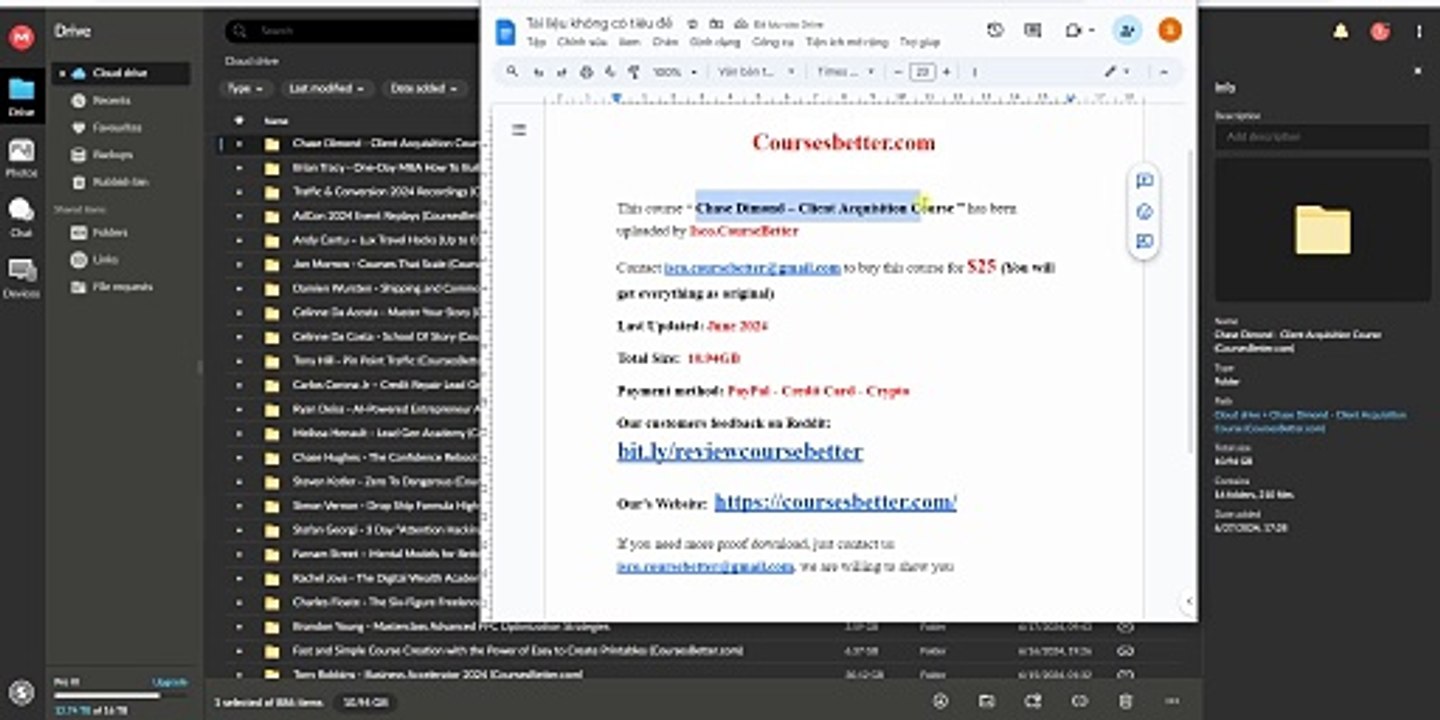Click the print icon in Docs toolbar
This screenshot has width=1440, height=720.
(x=587, y=72)
